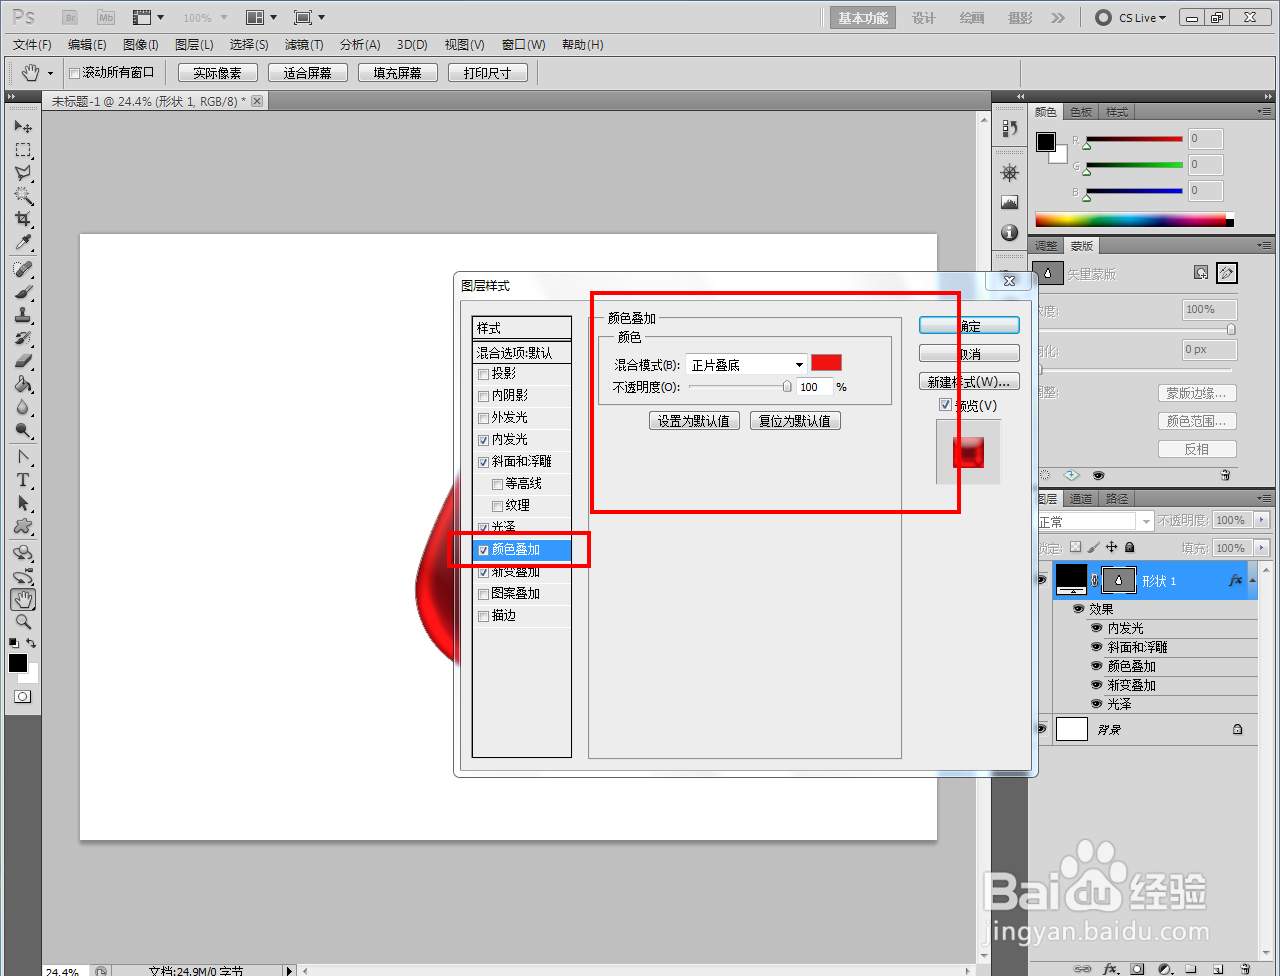Viewport: 1280px width, 976px height.
Task: Expand more workspaces chevron
Action: (x=1058, y=18)
